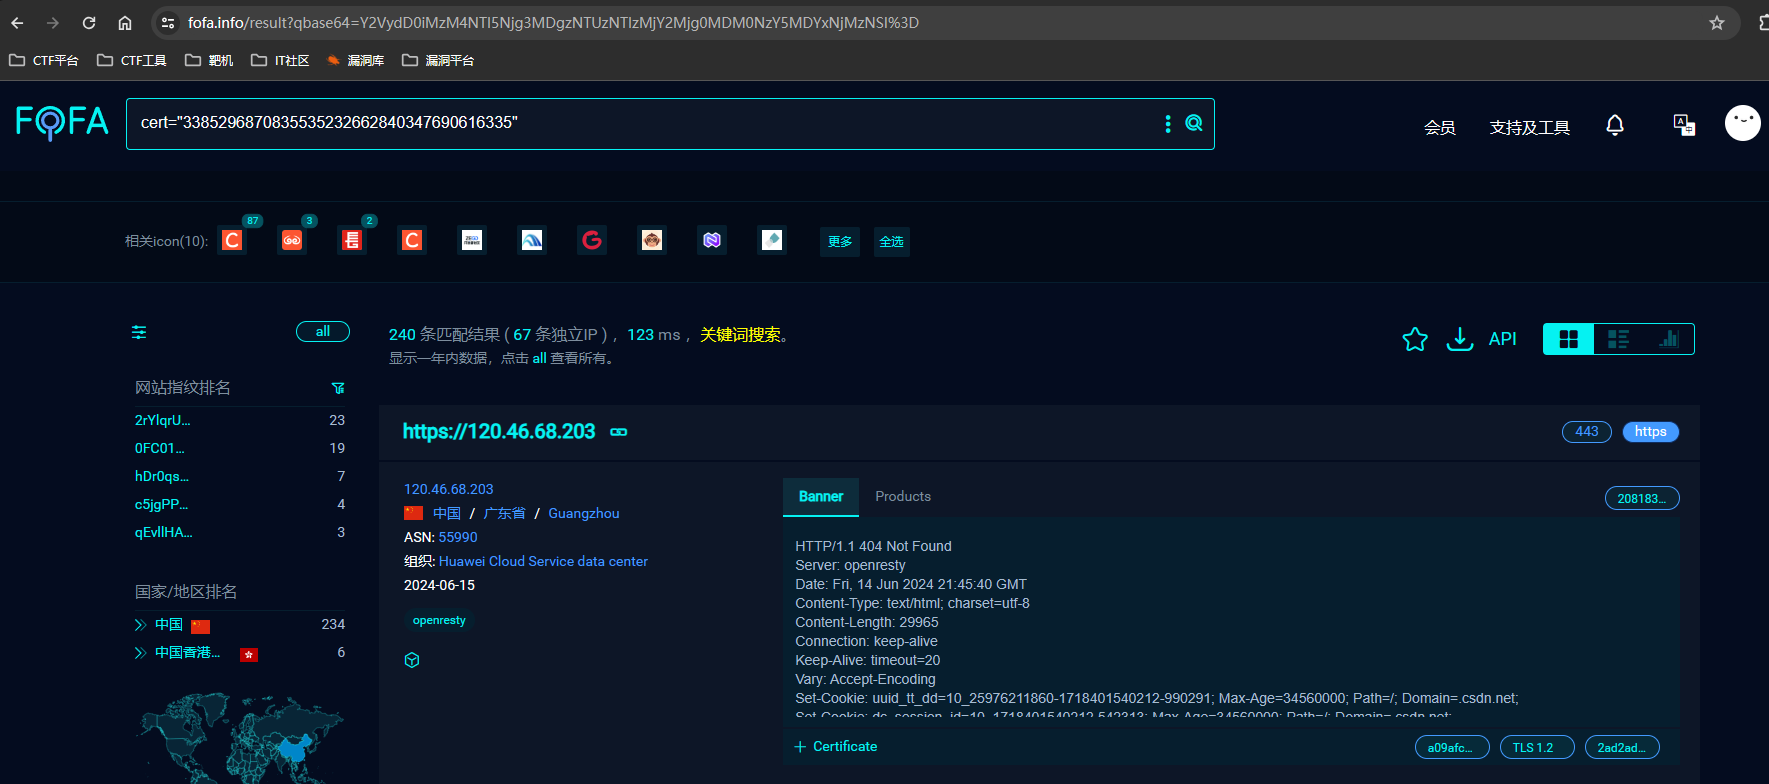Image resolution: width=1769 pixels, height=784 pixels.
Task: Open the user avatar profile
Action: point(1743,123)
